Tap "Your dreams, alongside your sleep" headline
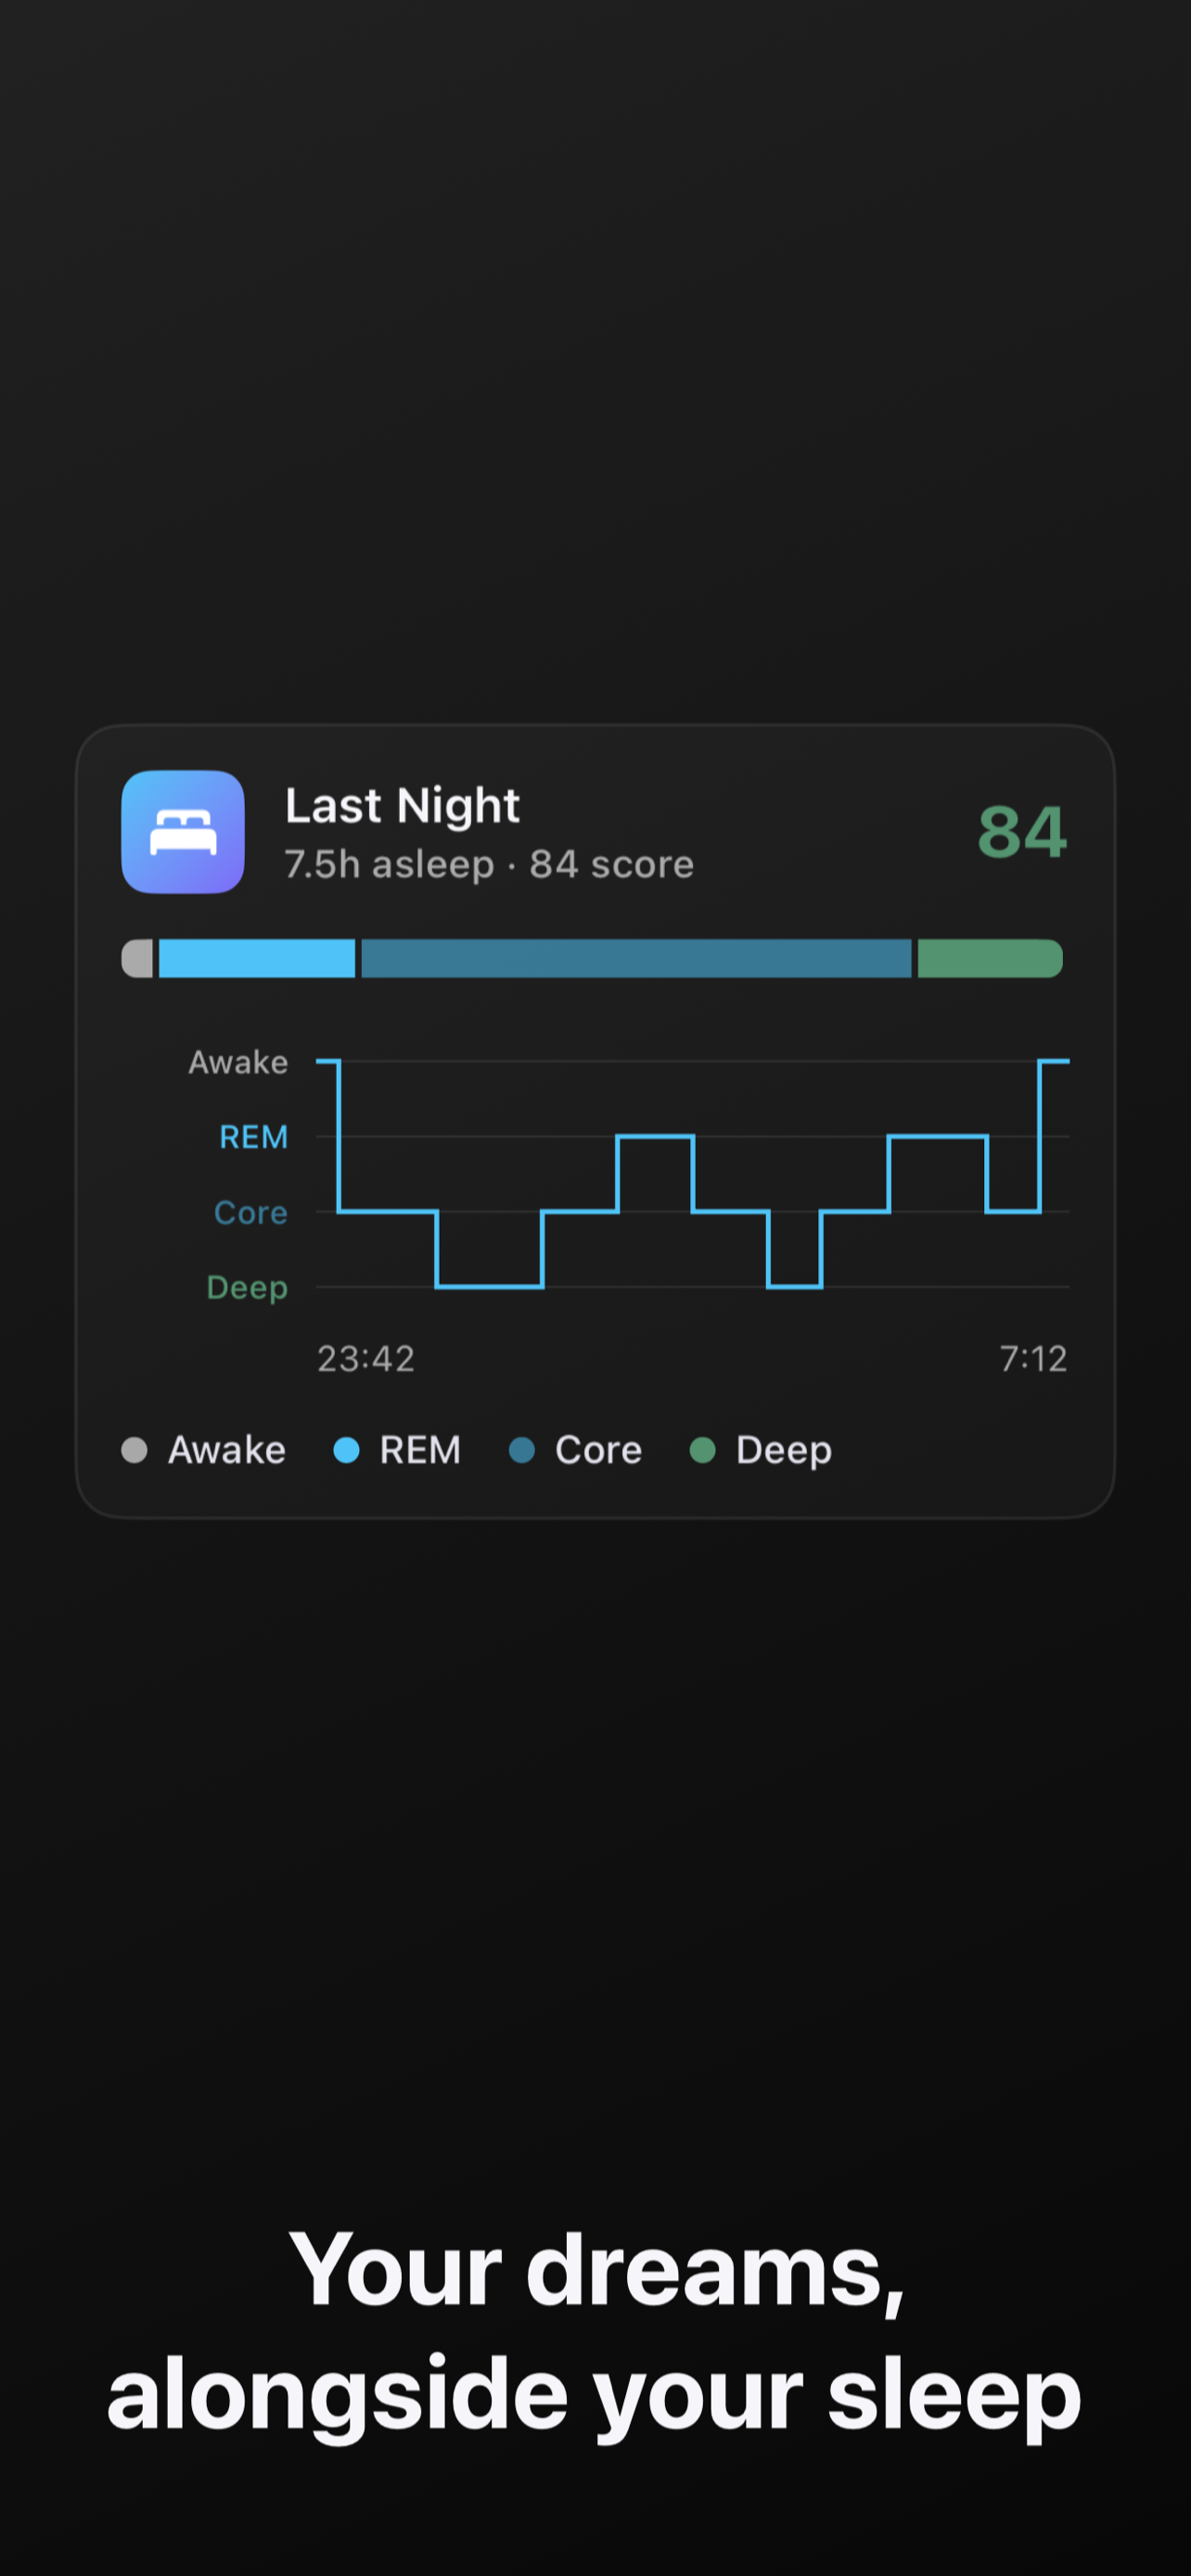1191x2576 pixels. click(595, 2332)
